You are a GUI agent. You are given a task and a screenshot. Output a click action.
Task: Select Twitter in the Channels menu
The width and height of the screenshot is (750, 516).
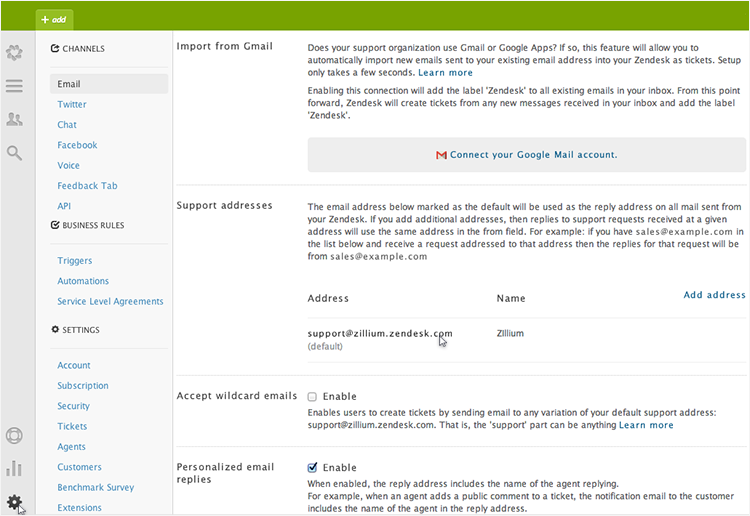coord(72,104)
